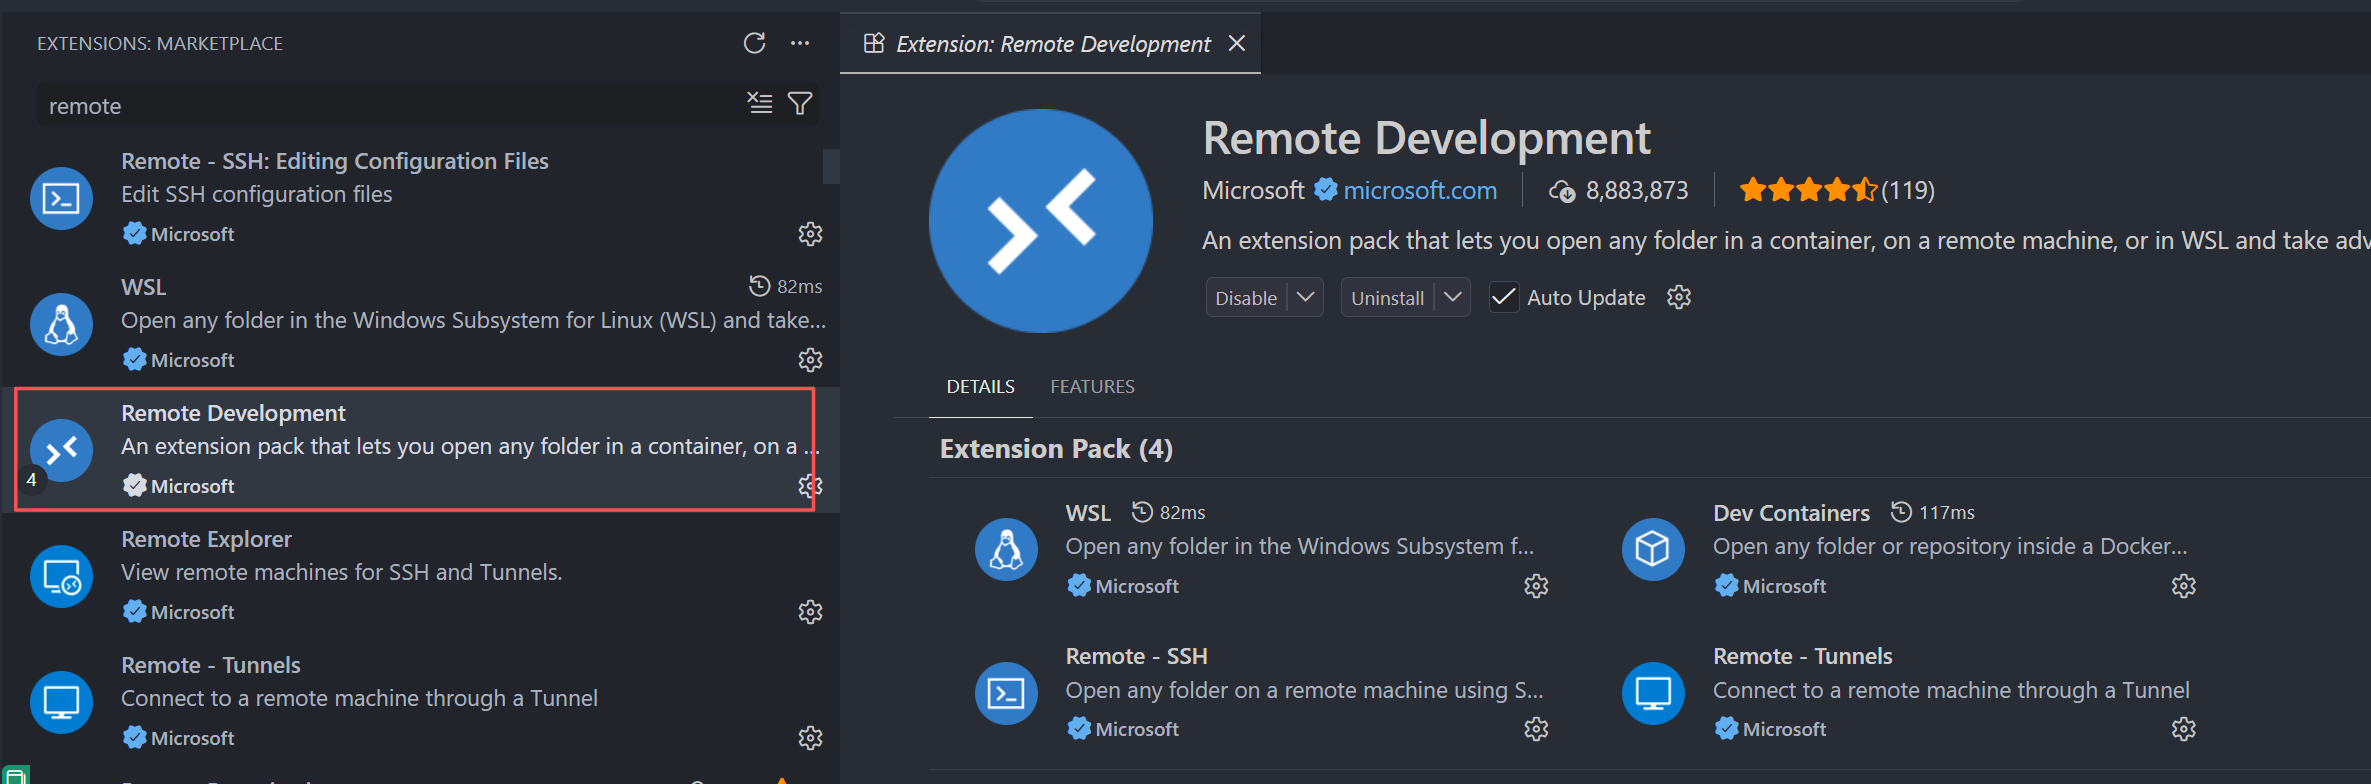Switch to the FEATURES tab
This screenshot has width=2371, height=784.
click(x=1092, y=387)
